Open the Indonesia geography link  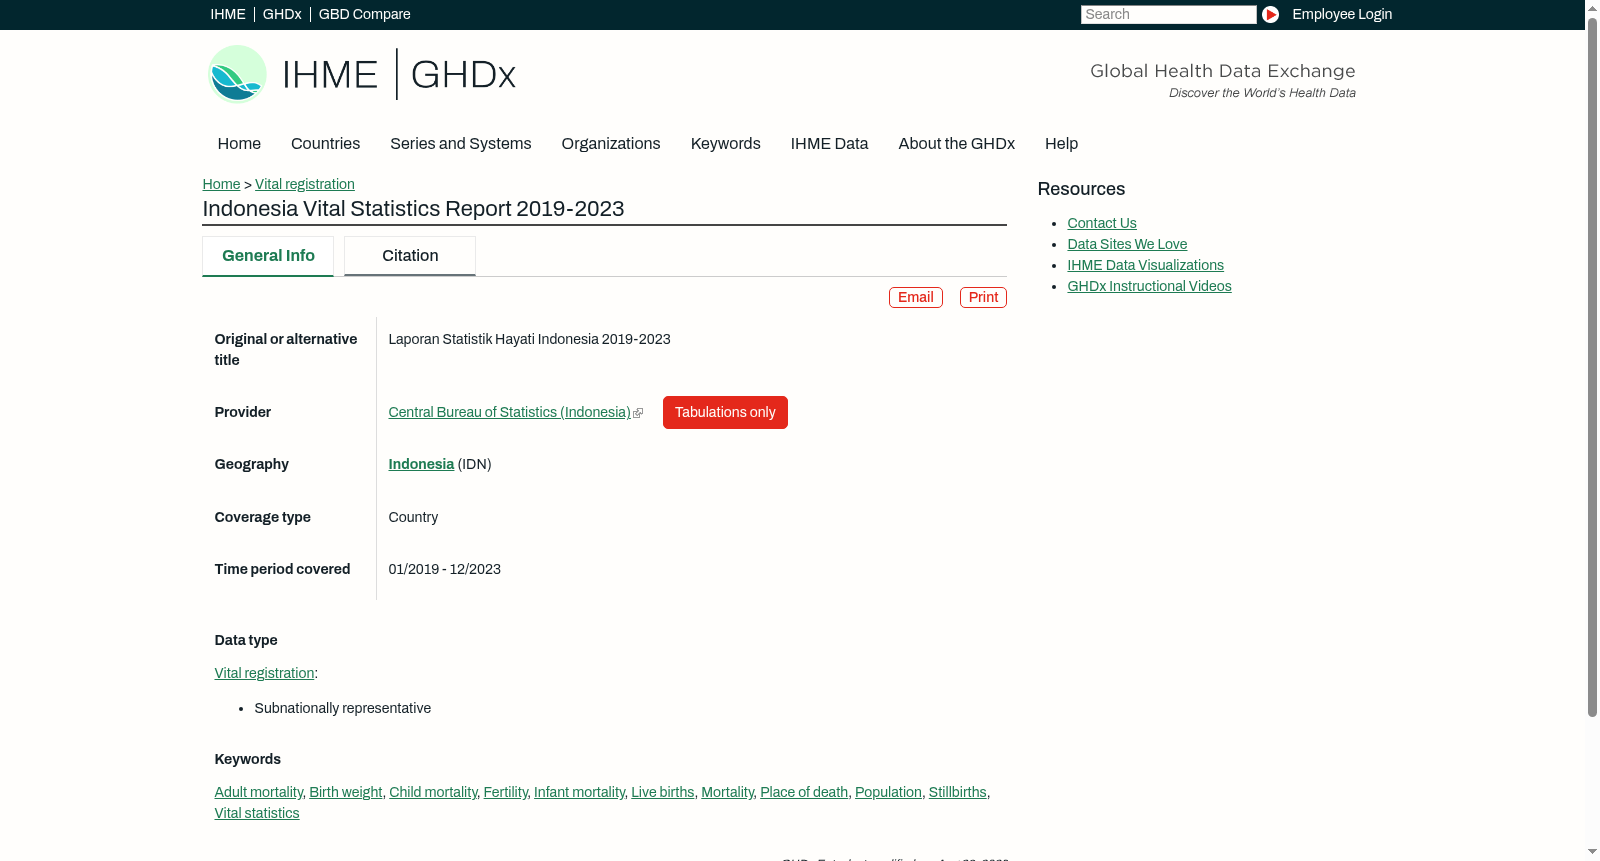point(421,464)
